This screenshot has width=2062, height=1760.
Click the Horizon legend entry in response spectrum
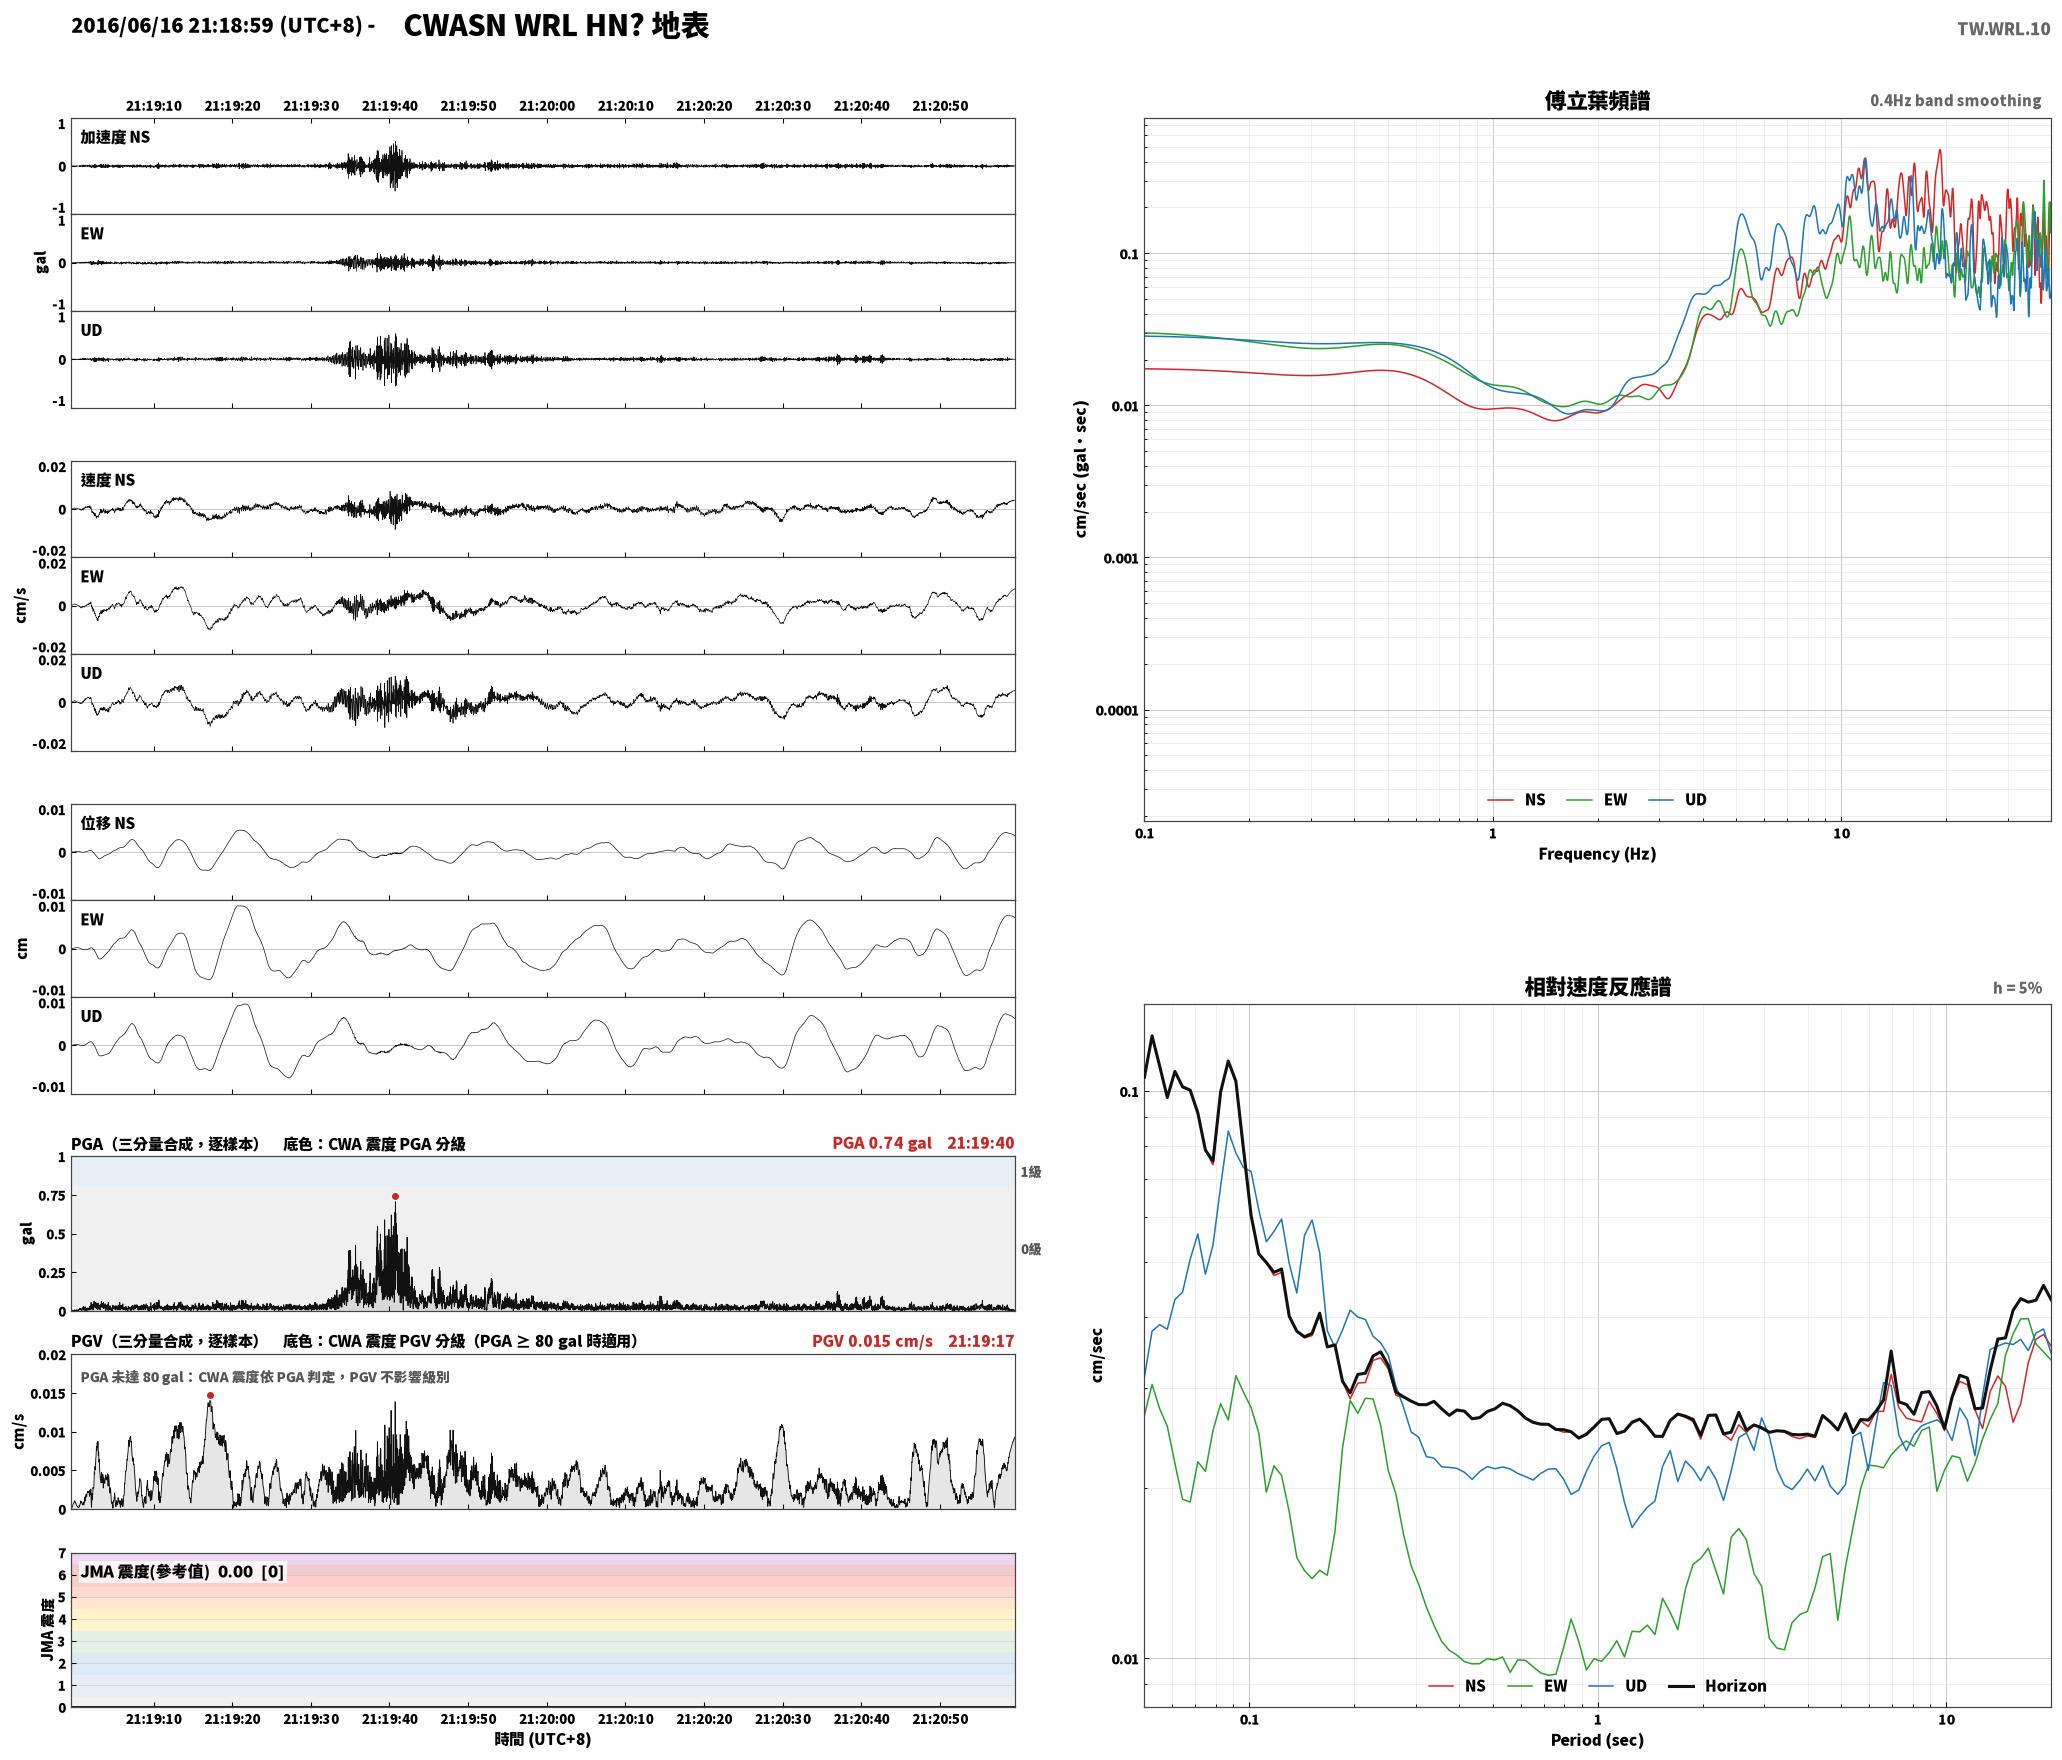pyautogui.click(x=1719, y=1686)
